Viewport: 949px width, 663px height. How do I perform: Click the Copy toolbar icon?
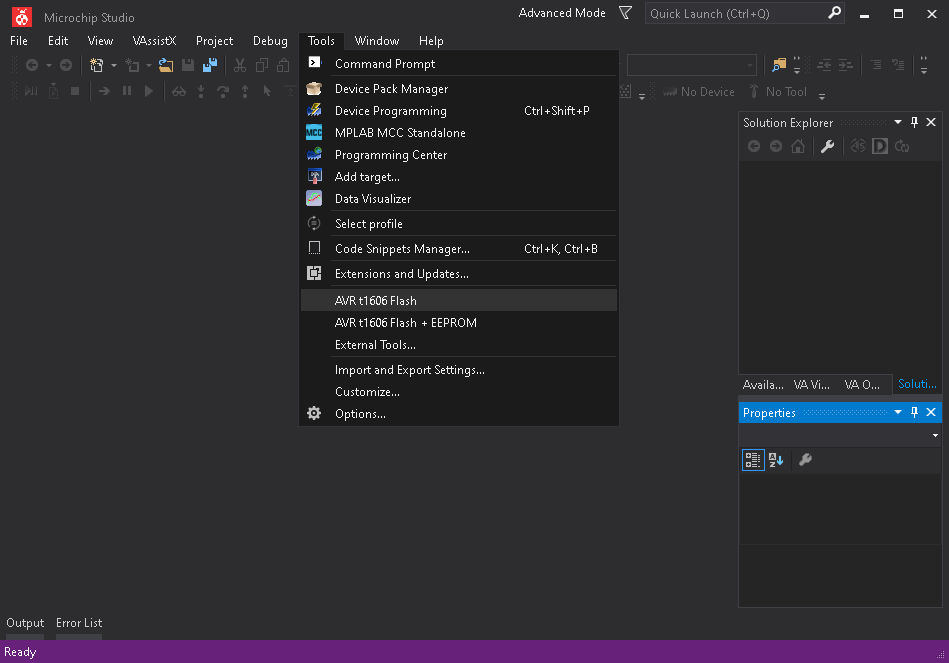262,65
